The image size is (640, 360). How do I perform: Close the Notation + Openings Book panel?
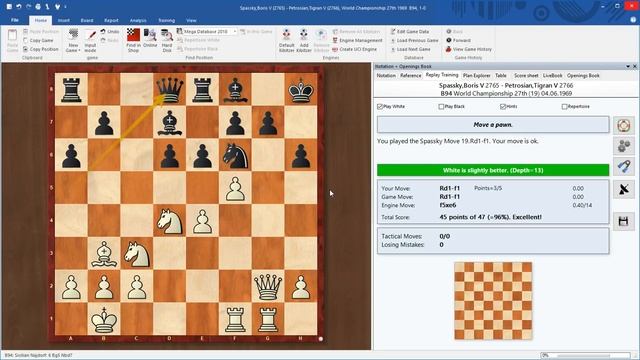tap(635, 66)
